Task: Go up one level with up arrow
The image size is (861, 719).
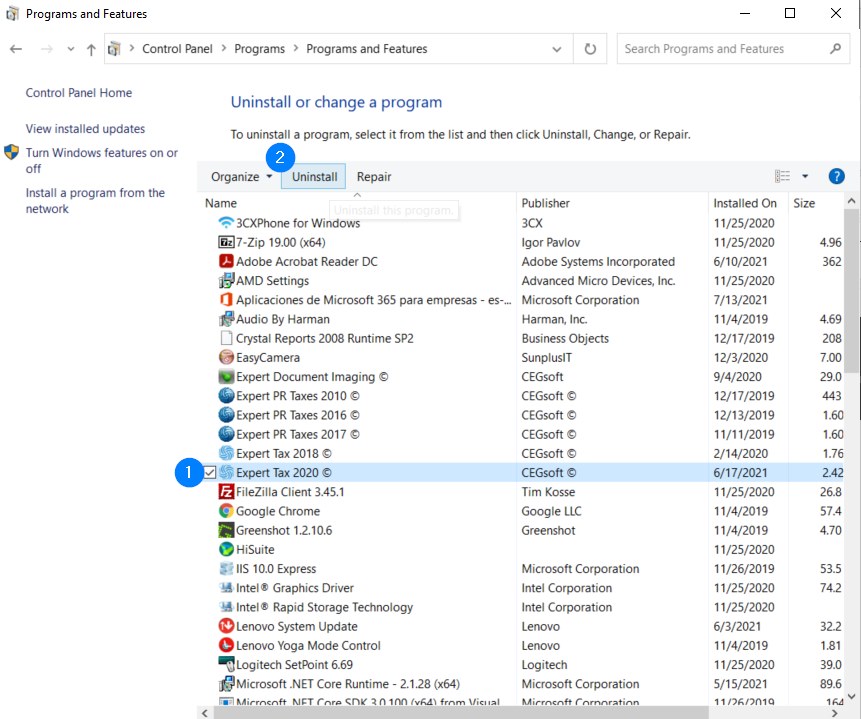Action: 91,49
